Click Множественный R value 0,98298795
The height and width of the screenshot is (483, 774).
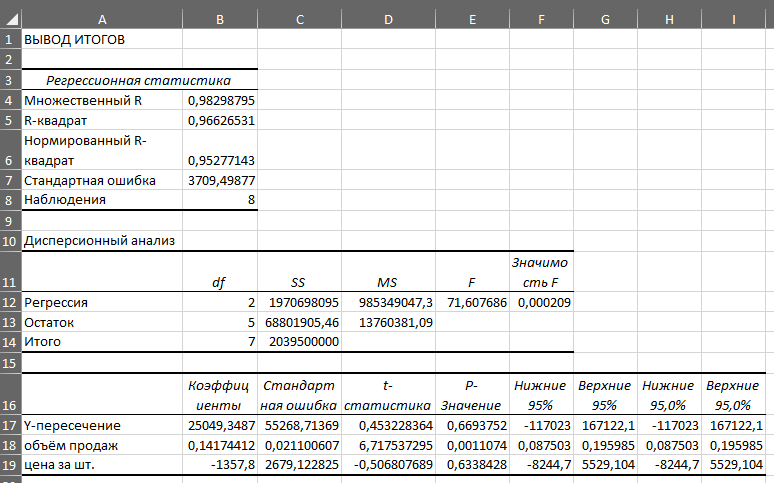tap(221, 100)
